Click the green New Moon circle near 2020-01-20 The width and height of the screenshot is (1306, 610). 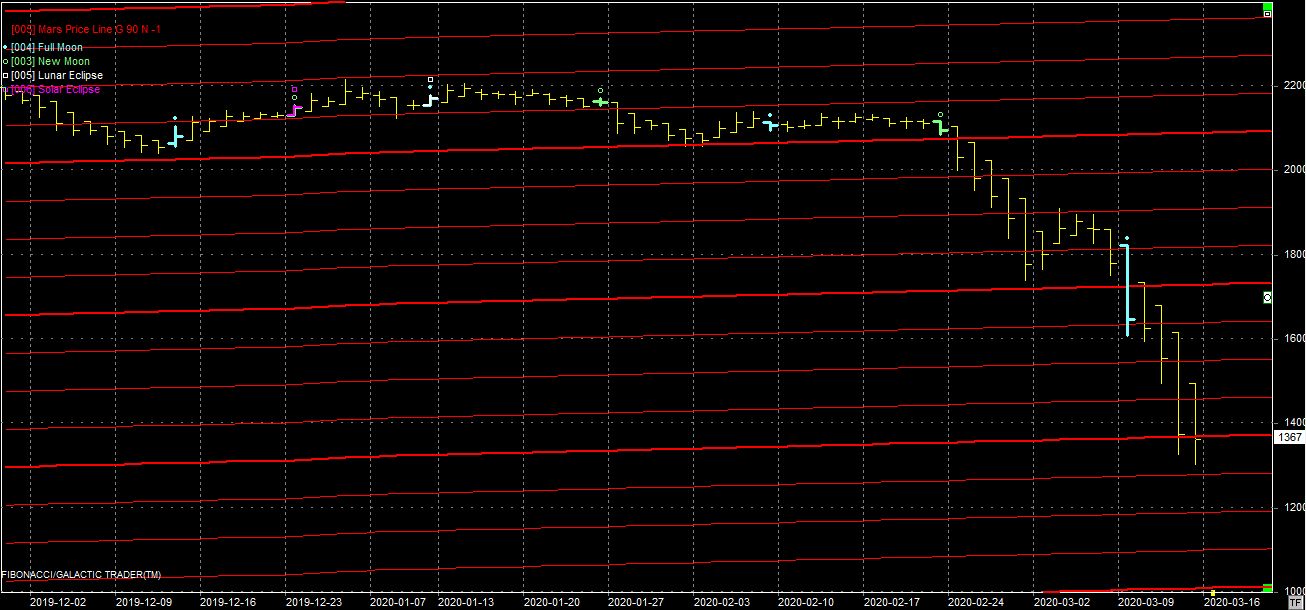[600, 90]
